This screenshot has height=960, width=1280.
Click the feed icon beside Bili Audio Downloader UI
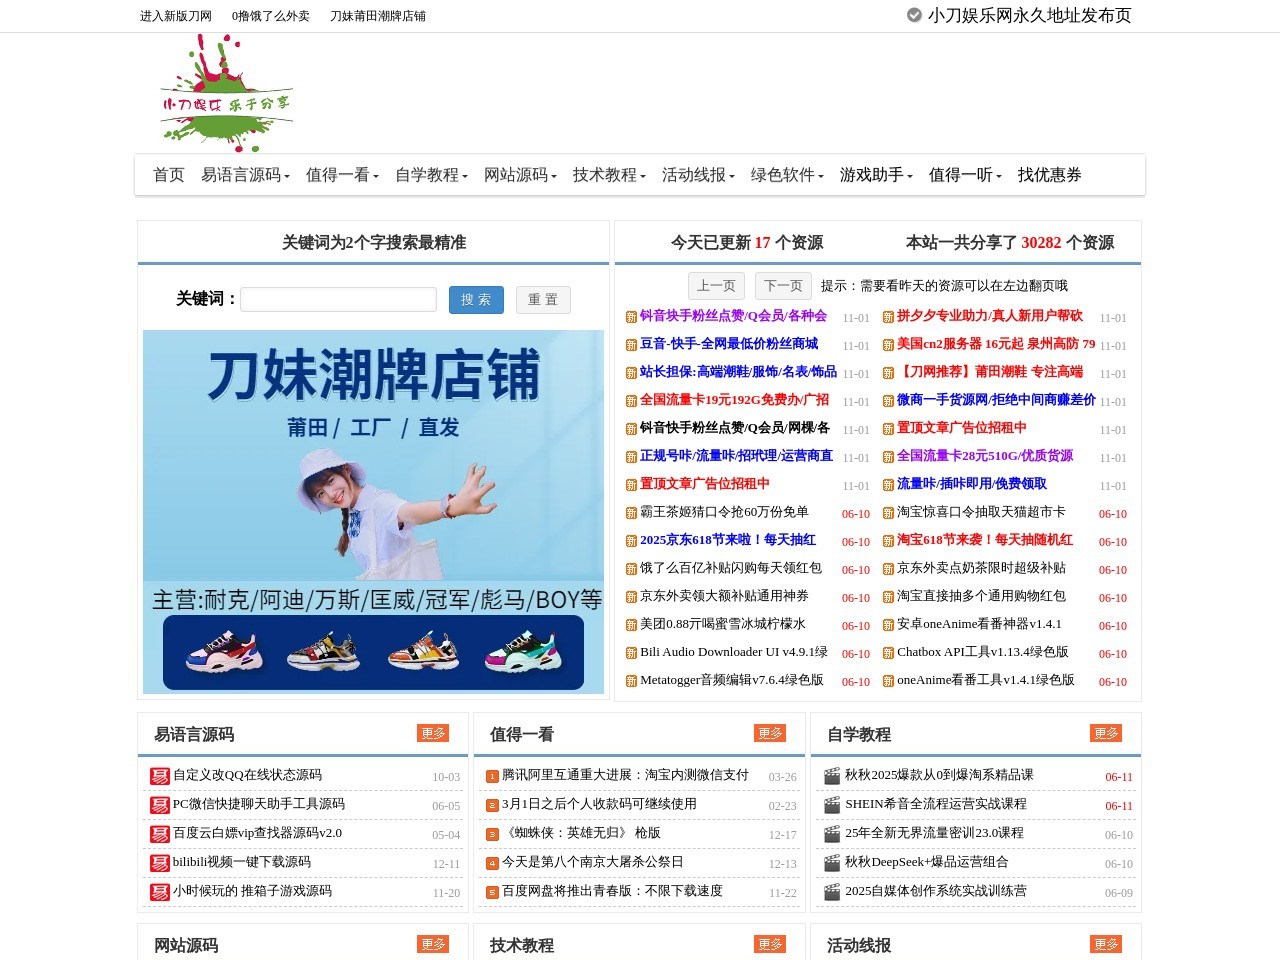coord(632,653)
